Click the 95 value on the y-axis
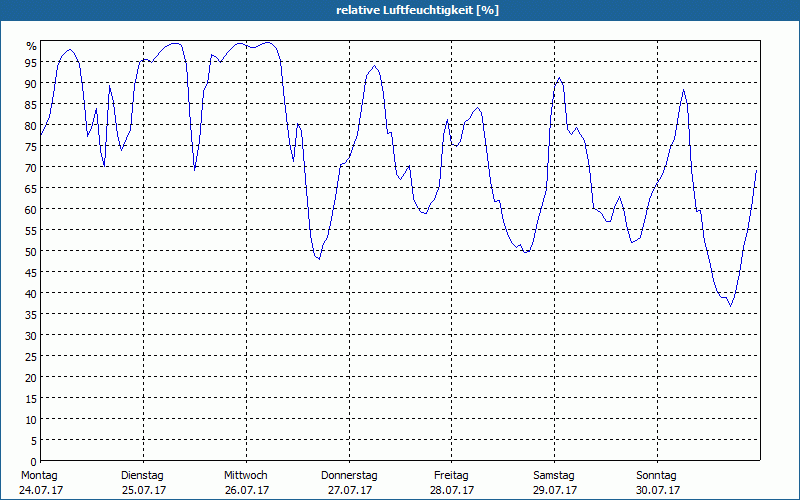 coord(31,62)
